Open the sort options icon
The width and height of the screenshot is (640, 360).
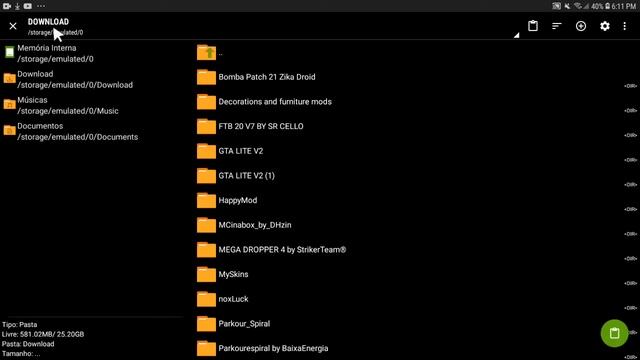(557, 26)
